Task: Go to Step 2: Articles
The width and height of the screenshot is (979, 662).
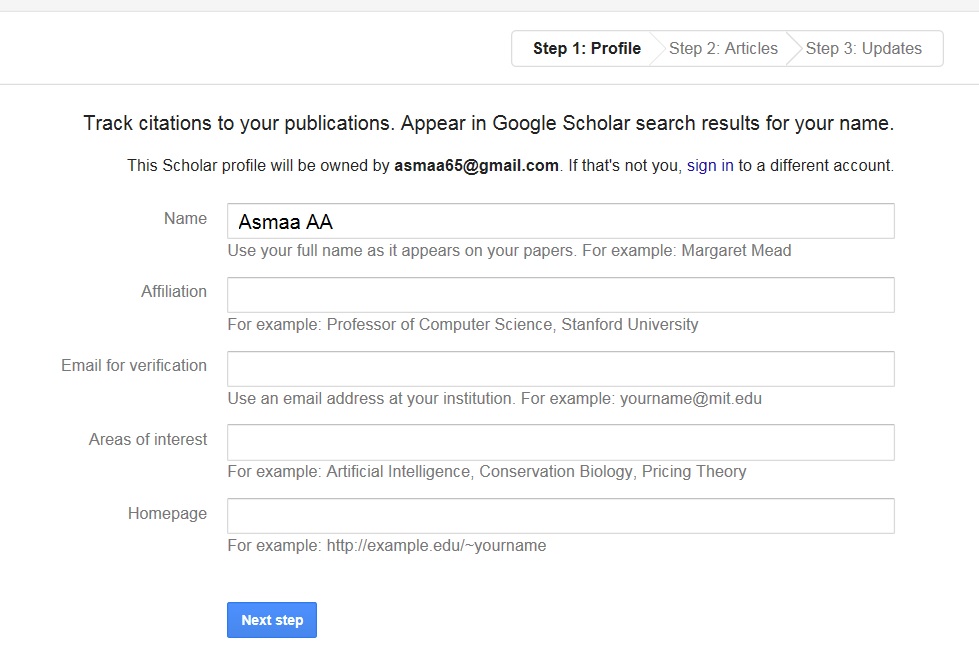Action: (723, 49)
